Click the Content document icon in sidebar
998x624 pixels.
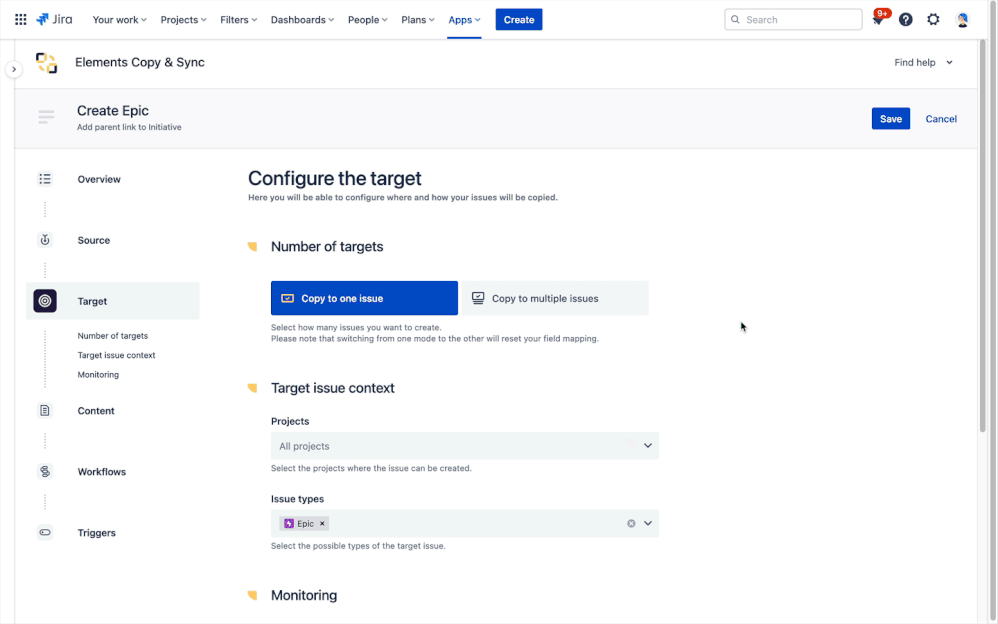45,410
